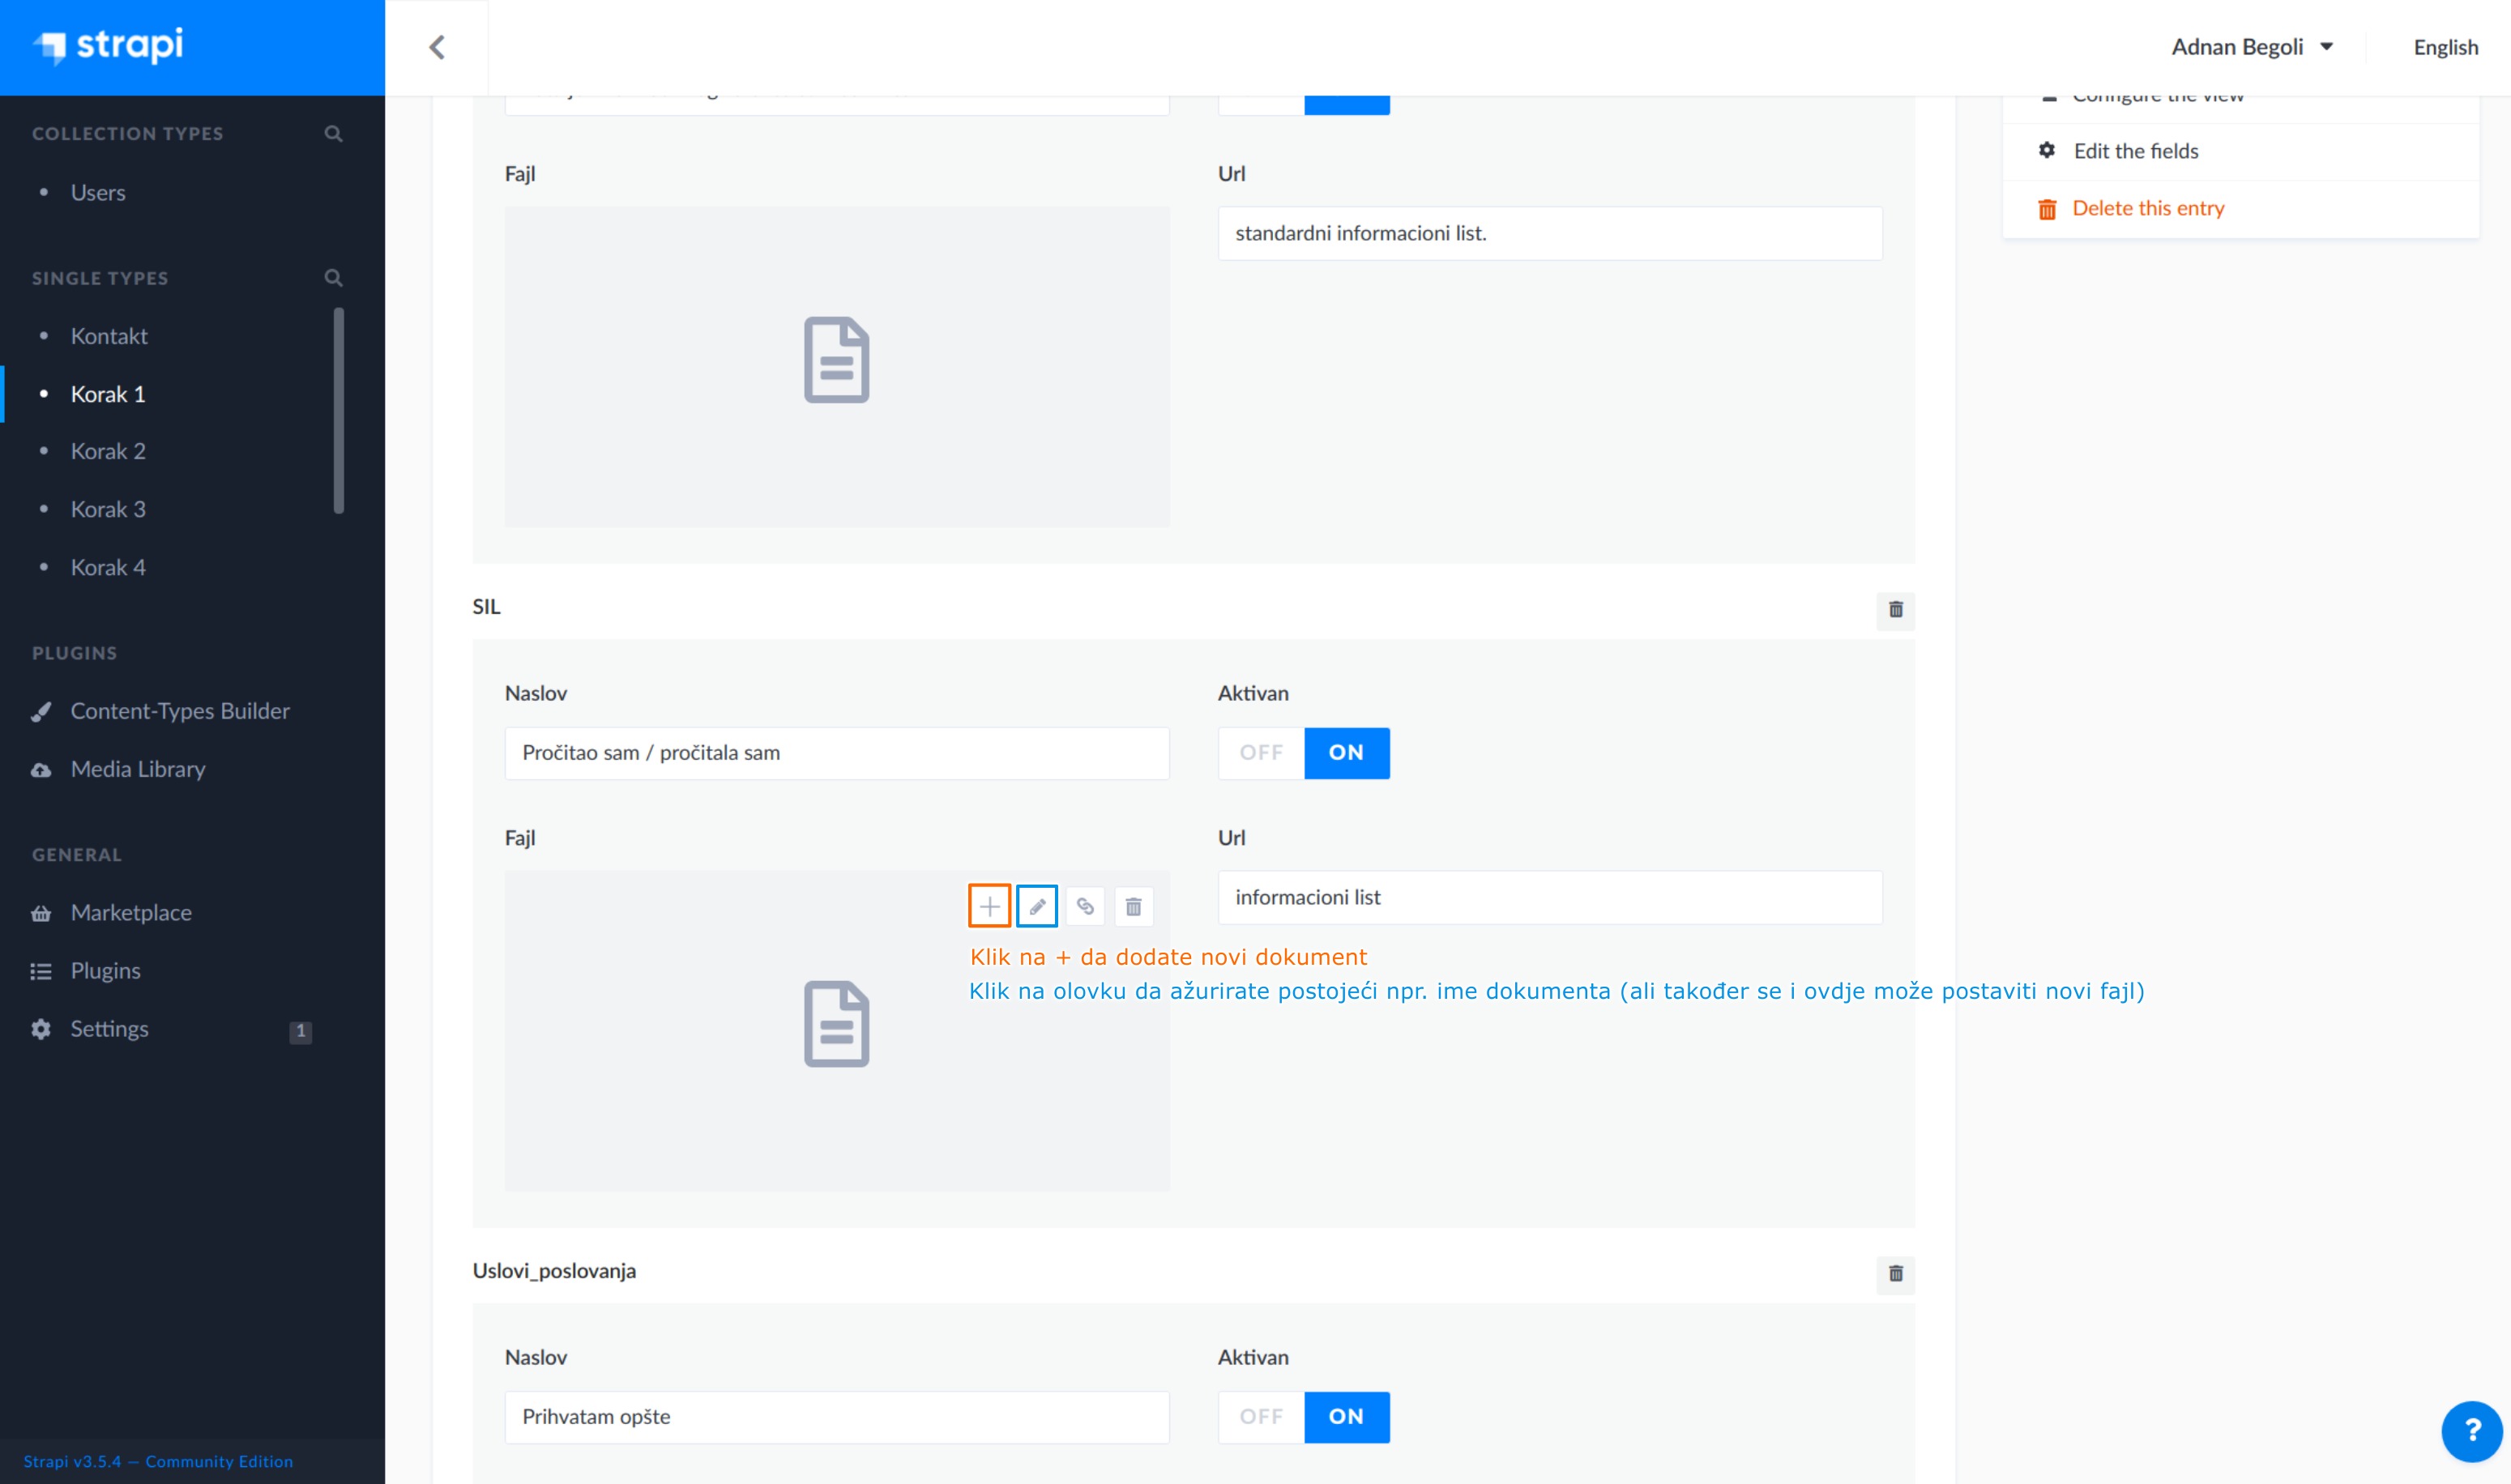
Task: Click trash icon in Fajl file toolbar
Action: coord(1133,906)
